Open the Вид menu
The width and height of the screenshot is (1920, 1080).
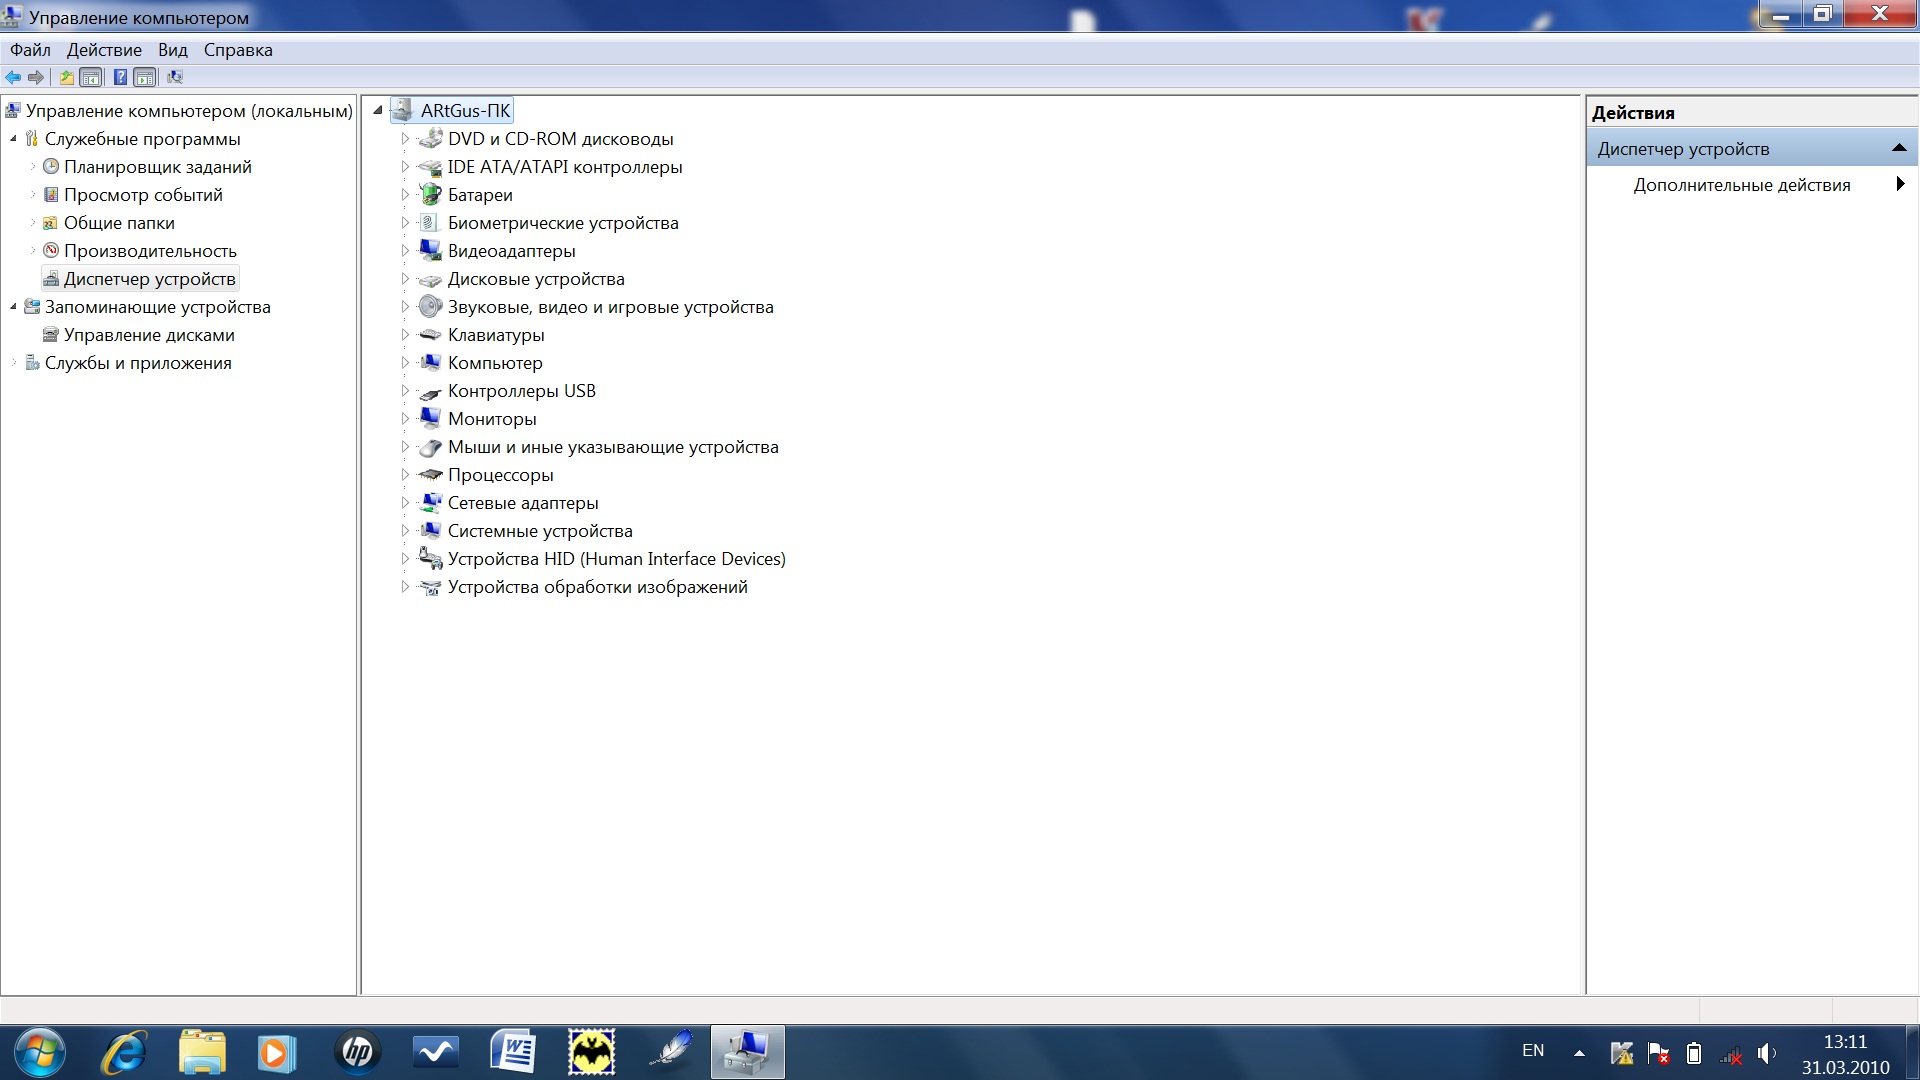click(x=173, y=50)
